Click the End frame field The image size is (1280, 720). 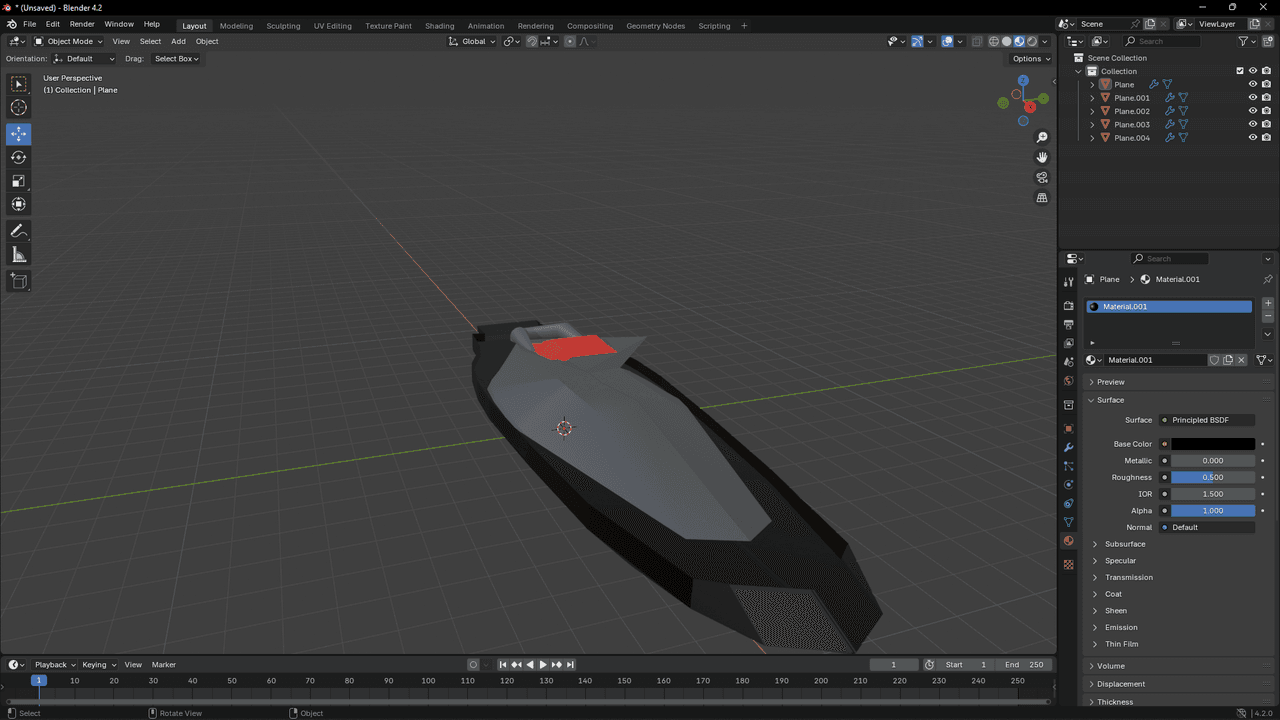point(1025,665)
